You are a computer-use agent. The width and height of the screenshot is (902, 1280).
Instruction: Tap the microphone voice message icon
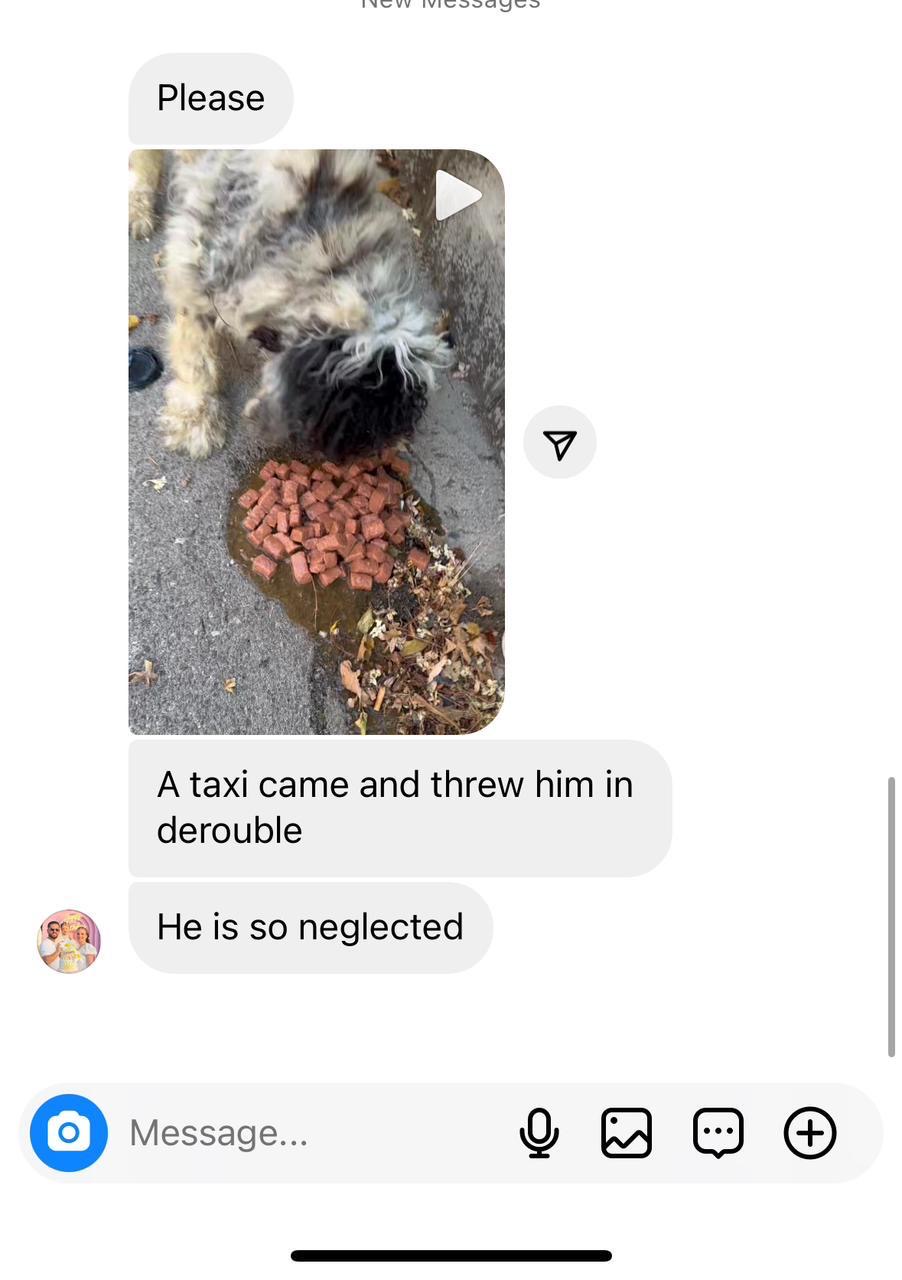point(539,1133)
